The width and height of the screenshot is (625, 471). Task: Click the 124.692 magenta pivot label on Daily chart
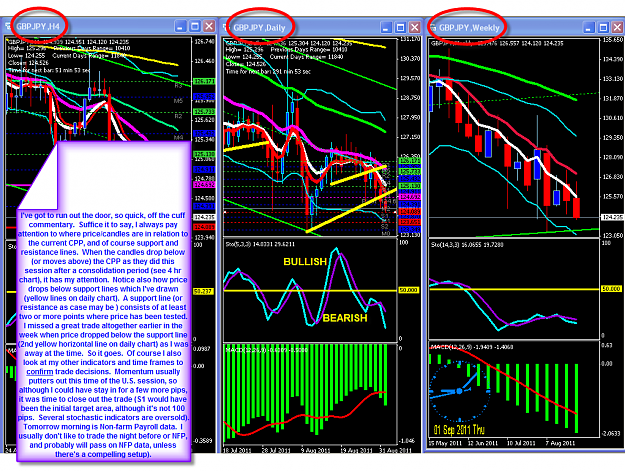pyautogui.click(x=408, y=197)
